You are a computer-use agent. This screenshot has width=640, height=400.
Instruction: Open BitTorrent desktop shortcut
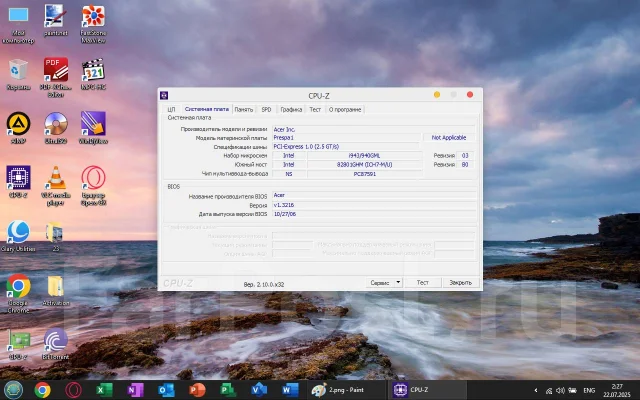pyautogui.click(x=56, y=344)
